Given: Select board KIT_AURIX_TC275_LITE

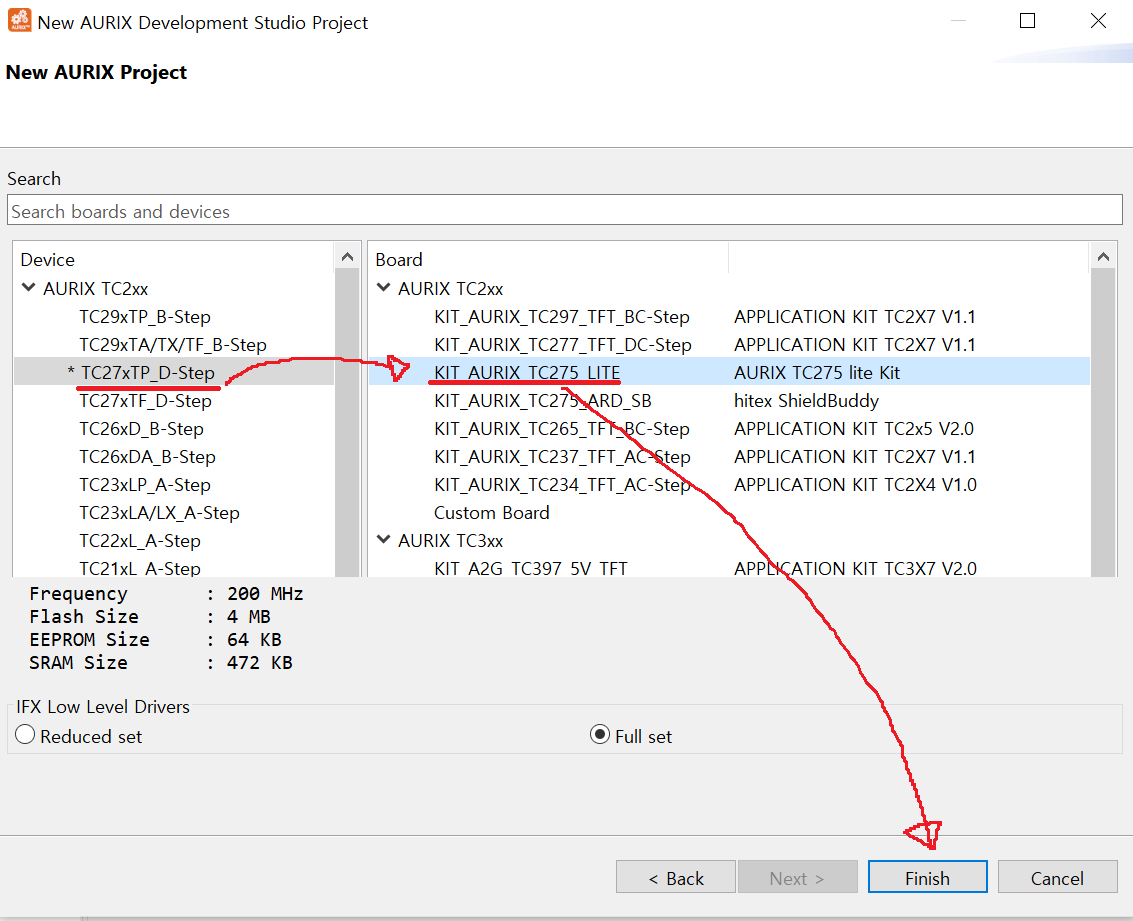Looking at the screenshot, I should (x=527, y=373).
